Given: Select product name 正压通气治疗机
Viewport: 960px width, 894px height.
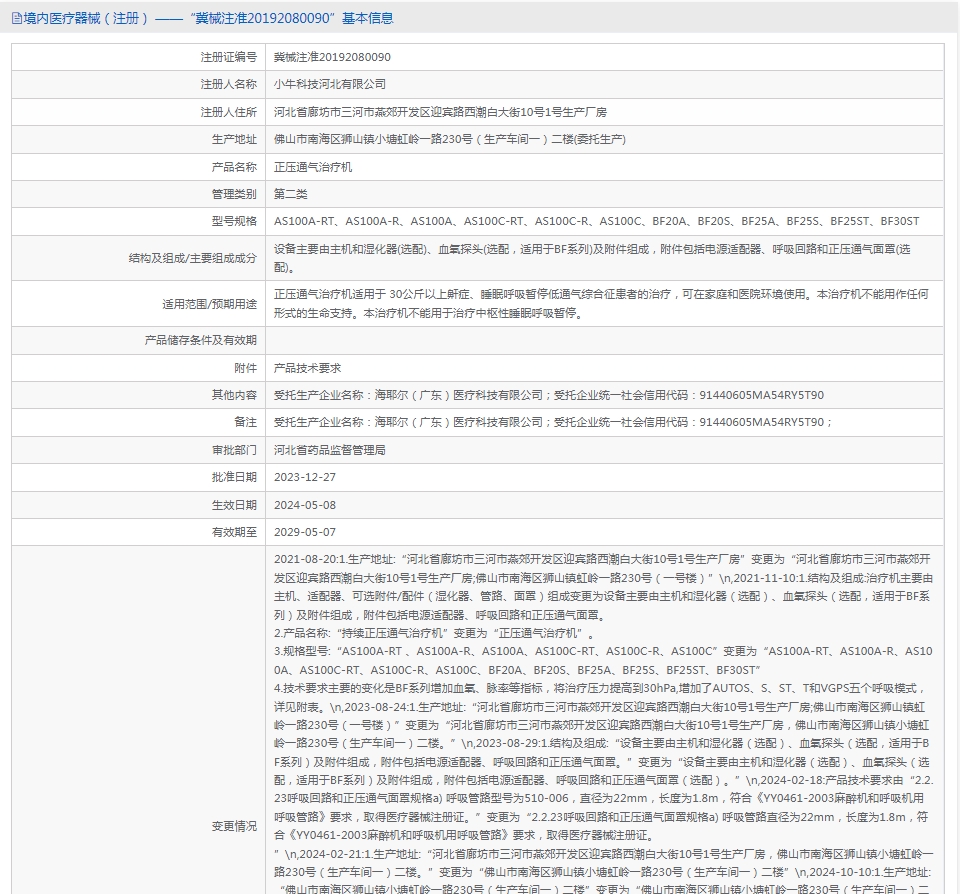Looking at the screenshot, I should 313,167.
